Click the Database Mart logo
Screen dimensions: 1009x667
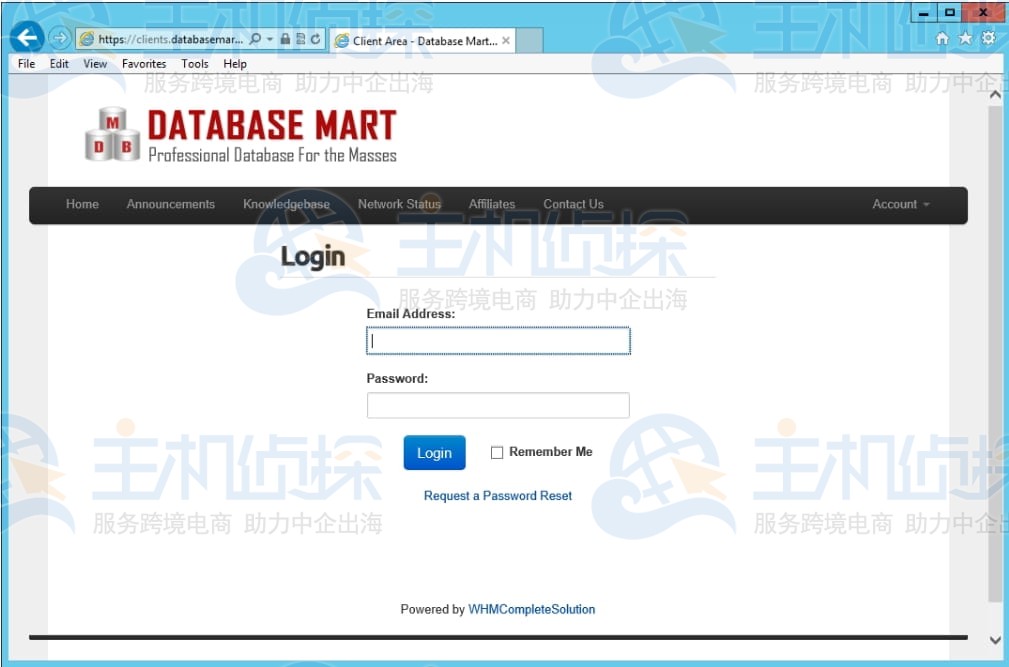click(238, 135)
